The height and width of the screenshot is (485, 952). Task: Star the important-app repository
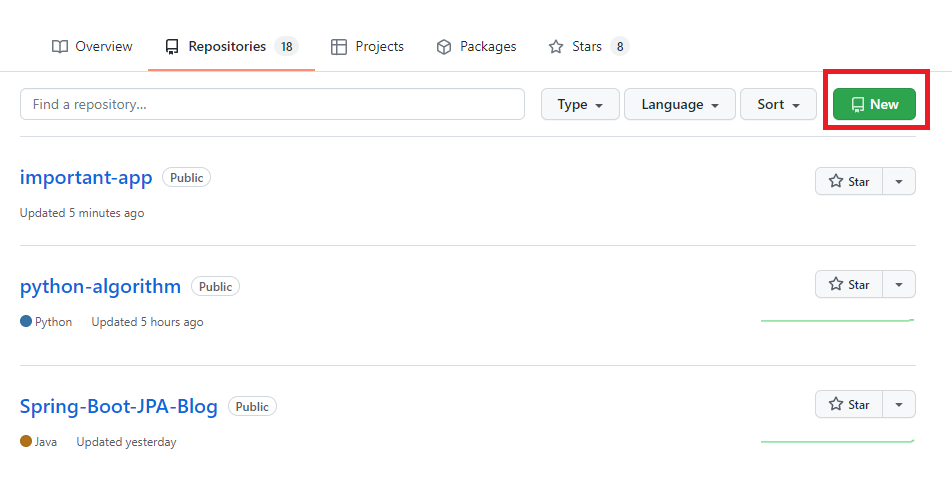pyautogui.click(x=849, y=181)
